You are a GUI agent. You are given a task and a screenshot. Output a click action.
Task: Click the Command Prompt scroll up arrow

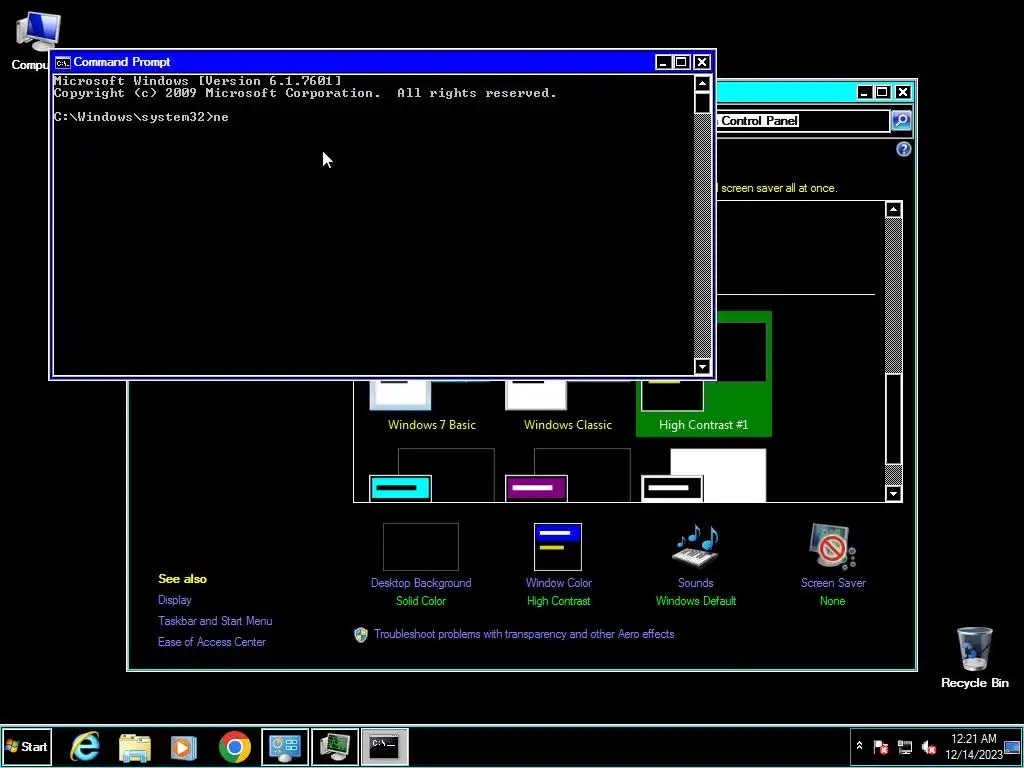point(702,84)
